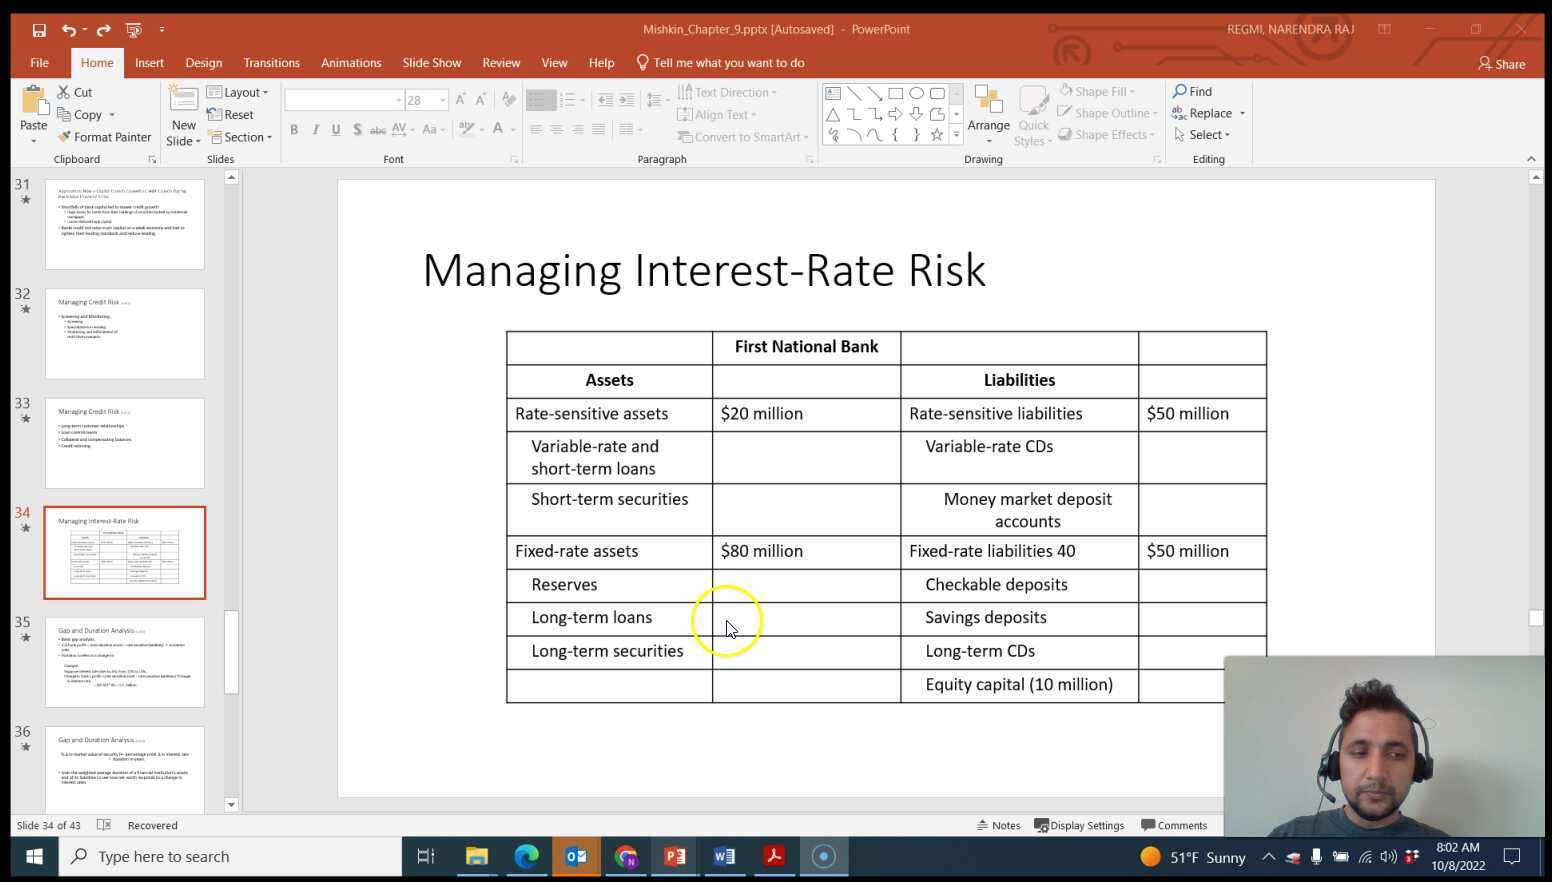This screenshot has width=1552, height=882.
Task: Open the Notes pane
Action: tap(998, 825)
